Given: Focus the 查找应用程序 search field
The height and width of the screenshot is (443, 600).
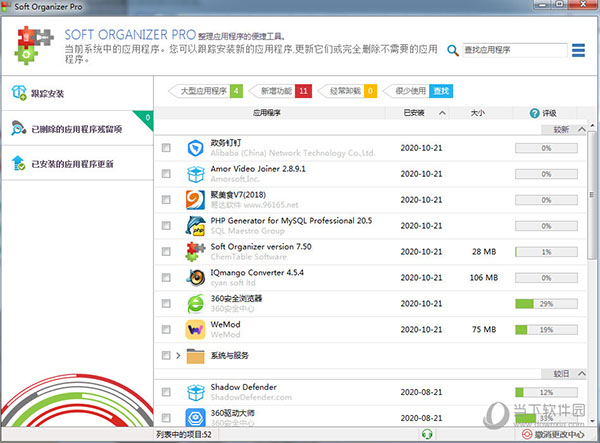Looking at the screenshot, I should [x=515, y=50].
